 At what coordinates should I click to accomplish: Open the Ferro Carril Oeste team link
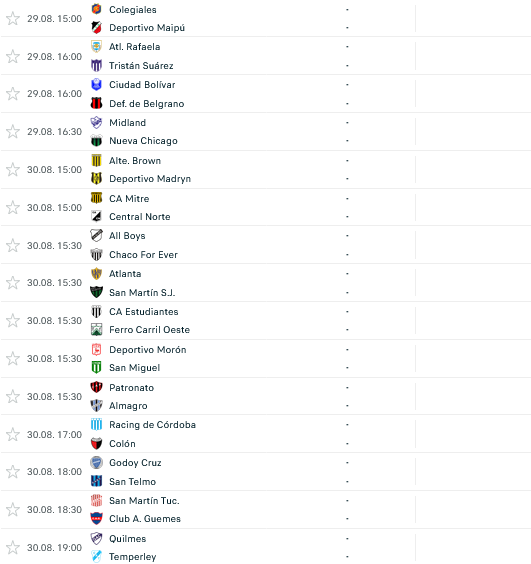149,330
